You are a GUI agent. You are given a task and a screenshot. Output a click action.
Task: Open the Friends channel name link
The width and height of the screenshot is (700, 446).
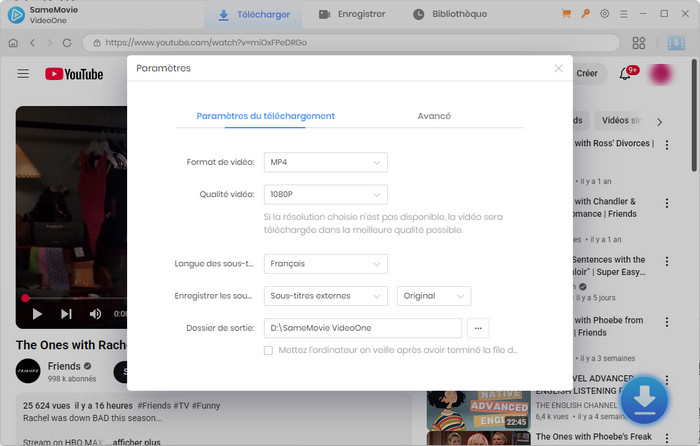[x=64, y=367]
